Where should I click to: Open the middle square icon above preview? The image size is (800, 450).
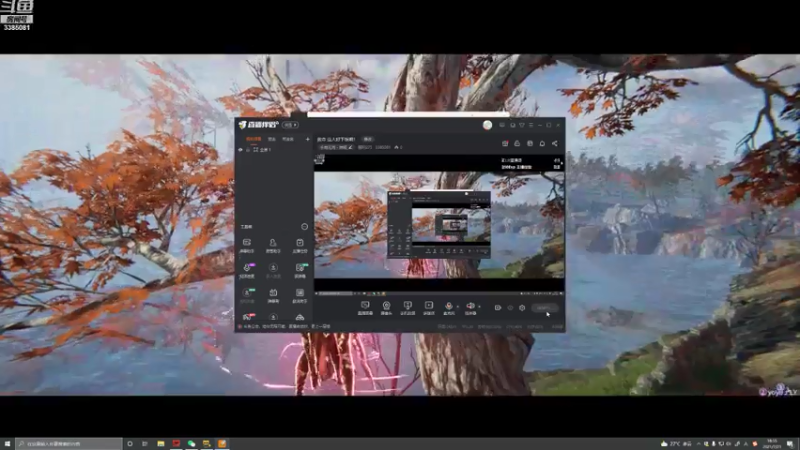(x=530, y=144)
